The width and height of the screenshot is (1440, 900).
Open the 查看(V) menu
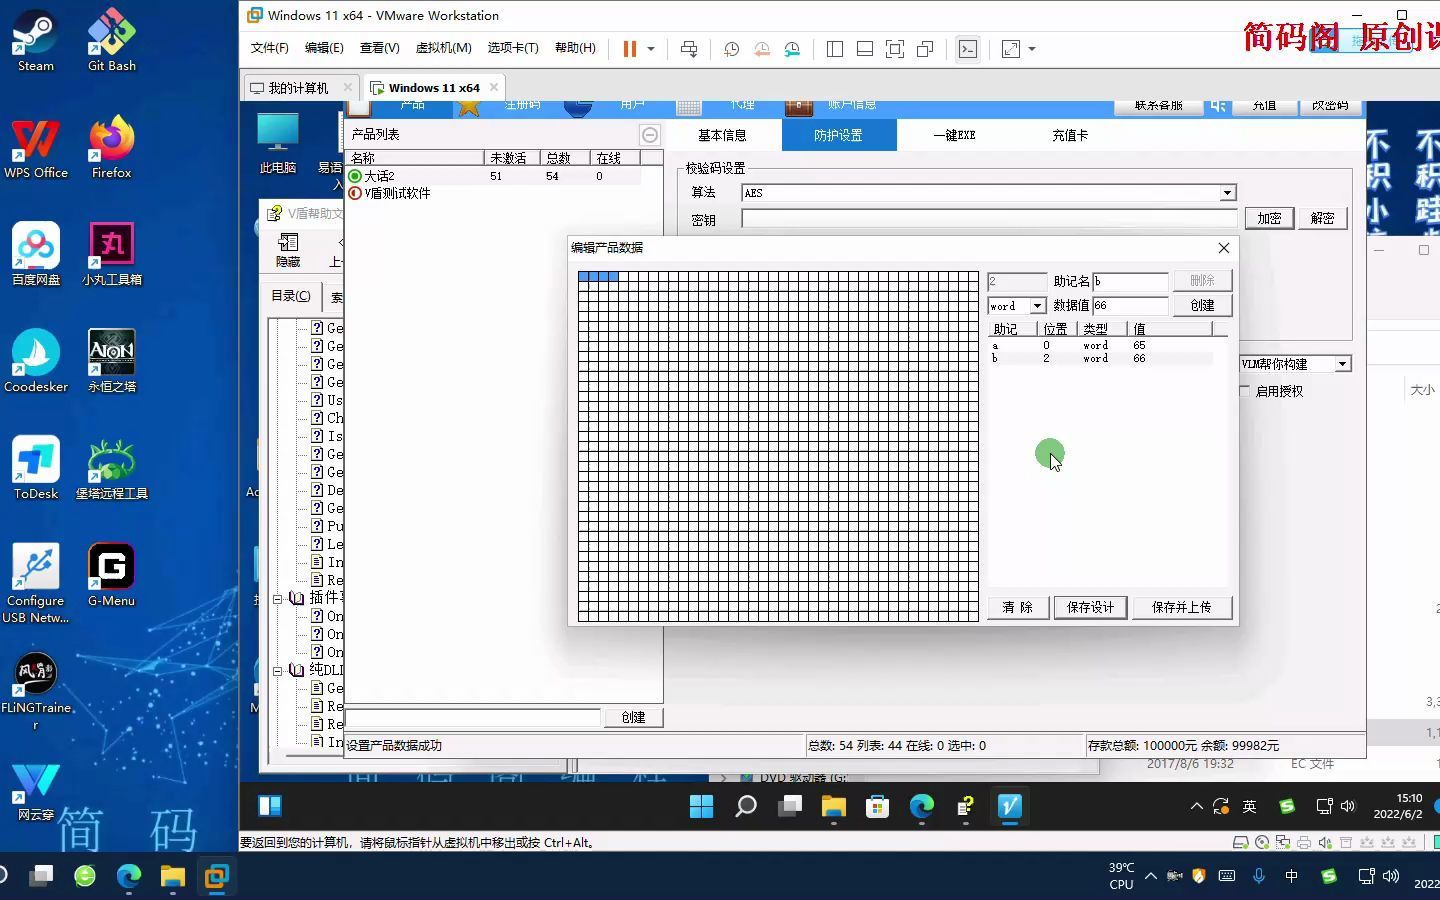[x=379, y=48]
